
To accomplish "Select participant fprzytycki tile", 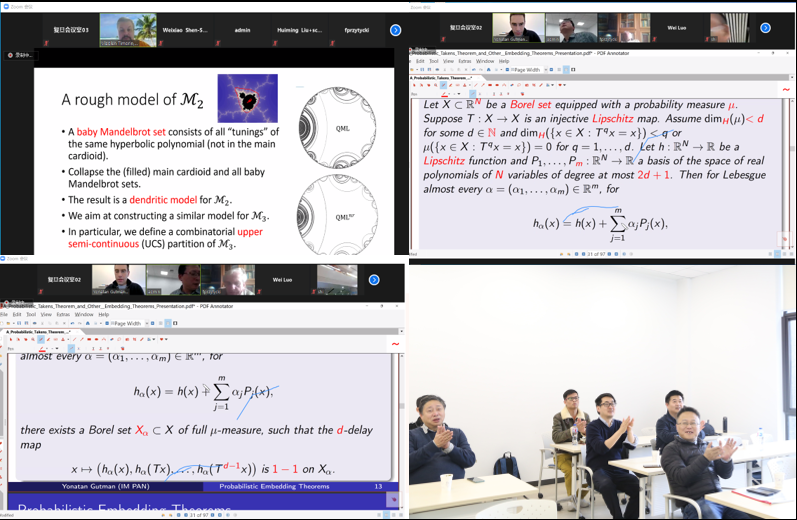I will (357, 30).
